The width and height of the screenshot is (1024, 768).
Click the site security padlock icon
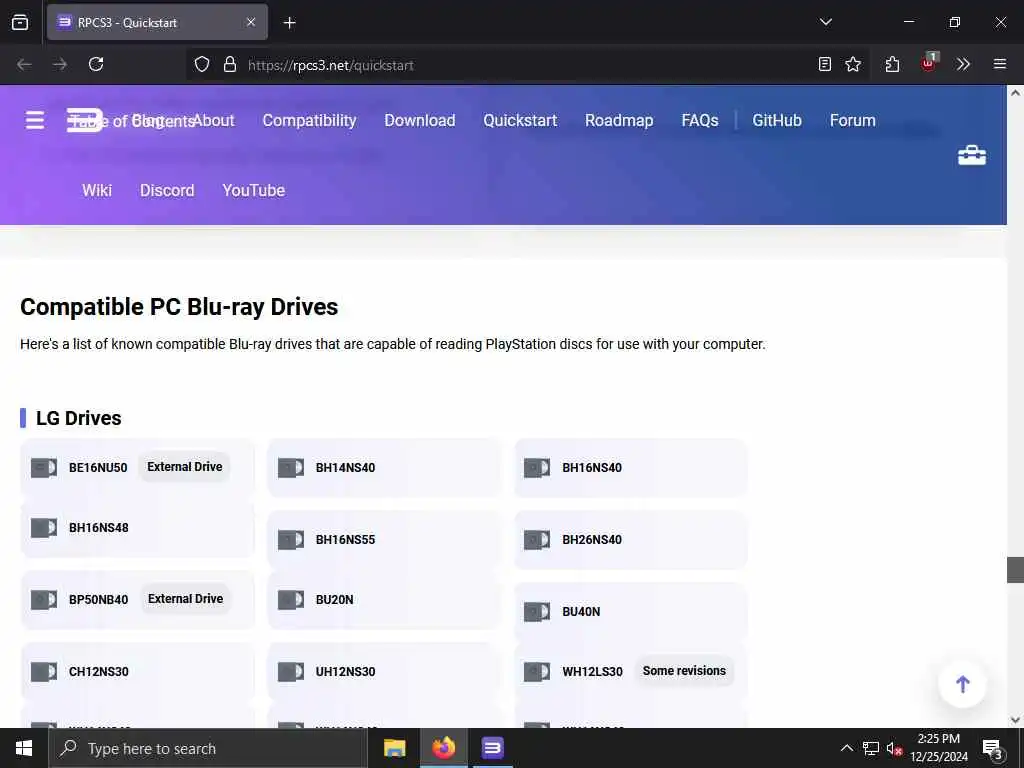tap(230, 64)
